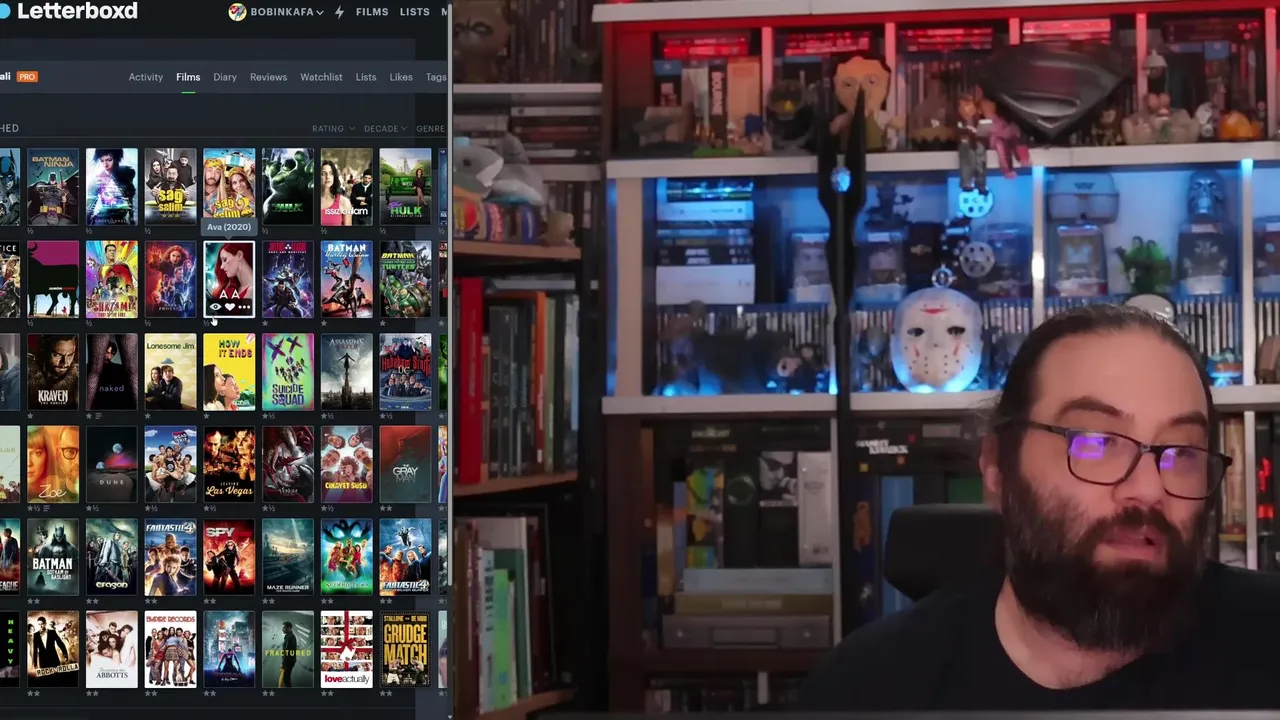Viewport: 1280px width, 720px height.
Task: Like Ava using the heart icon
Action: pos(229,307)
